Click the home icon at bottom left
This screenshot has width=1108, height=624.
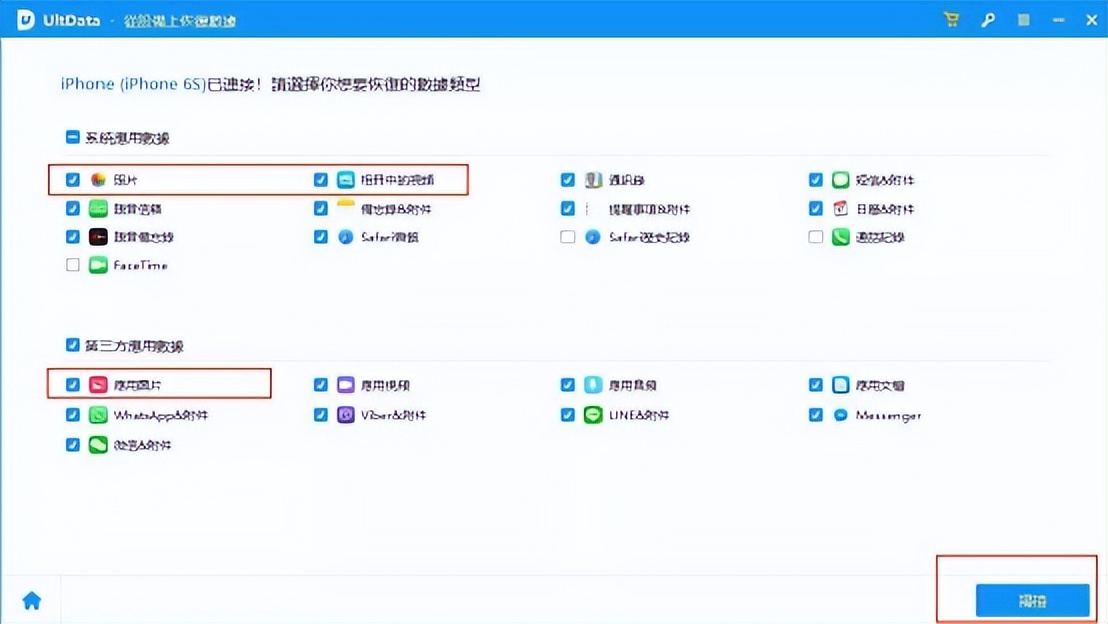pos(31,599)
